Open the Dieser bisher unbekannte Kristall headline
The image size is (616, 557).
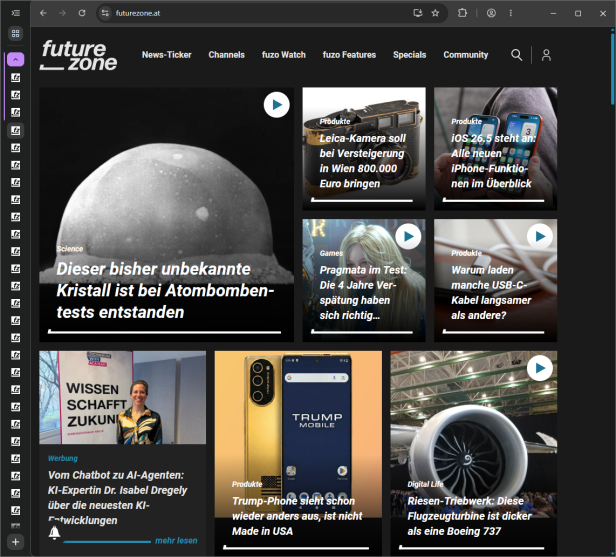[165, 291]
